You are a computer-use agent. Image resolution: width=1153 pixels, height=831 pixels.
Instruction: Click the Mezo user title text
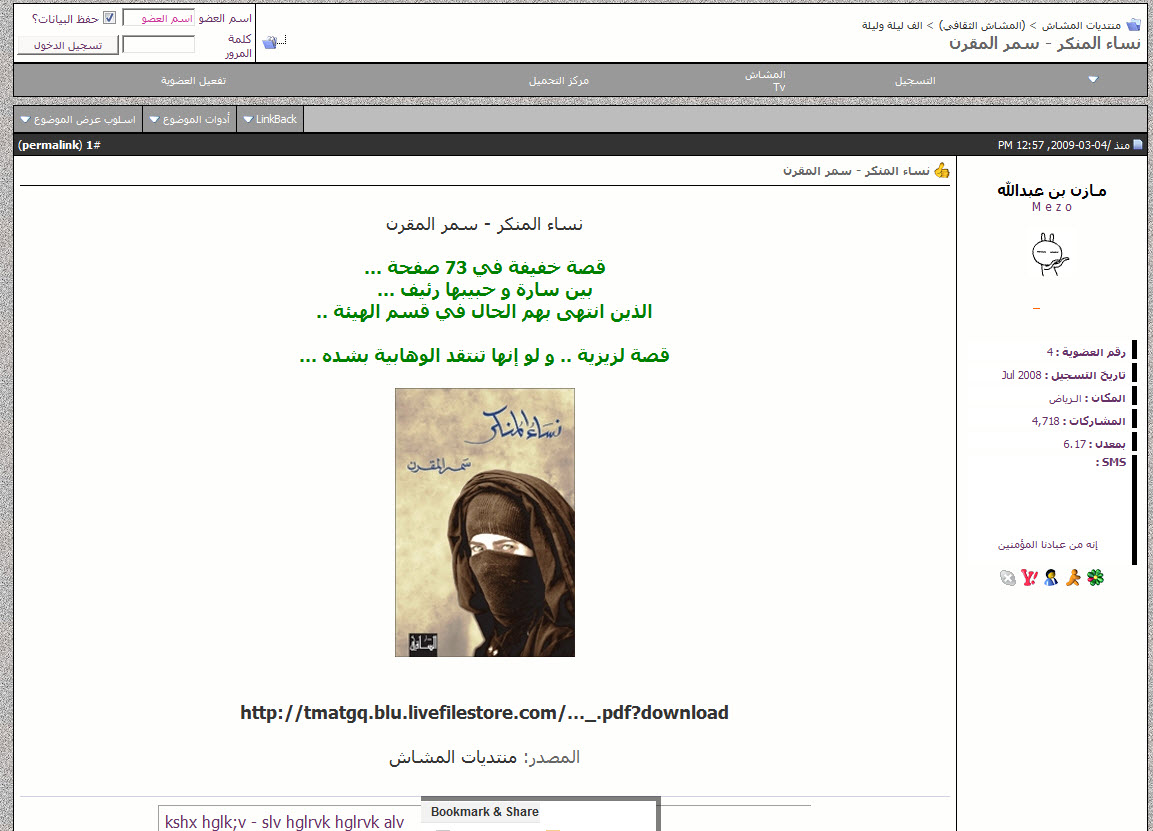click(1052, 207)
